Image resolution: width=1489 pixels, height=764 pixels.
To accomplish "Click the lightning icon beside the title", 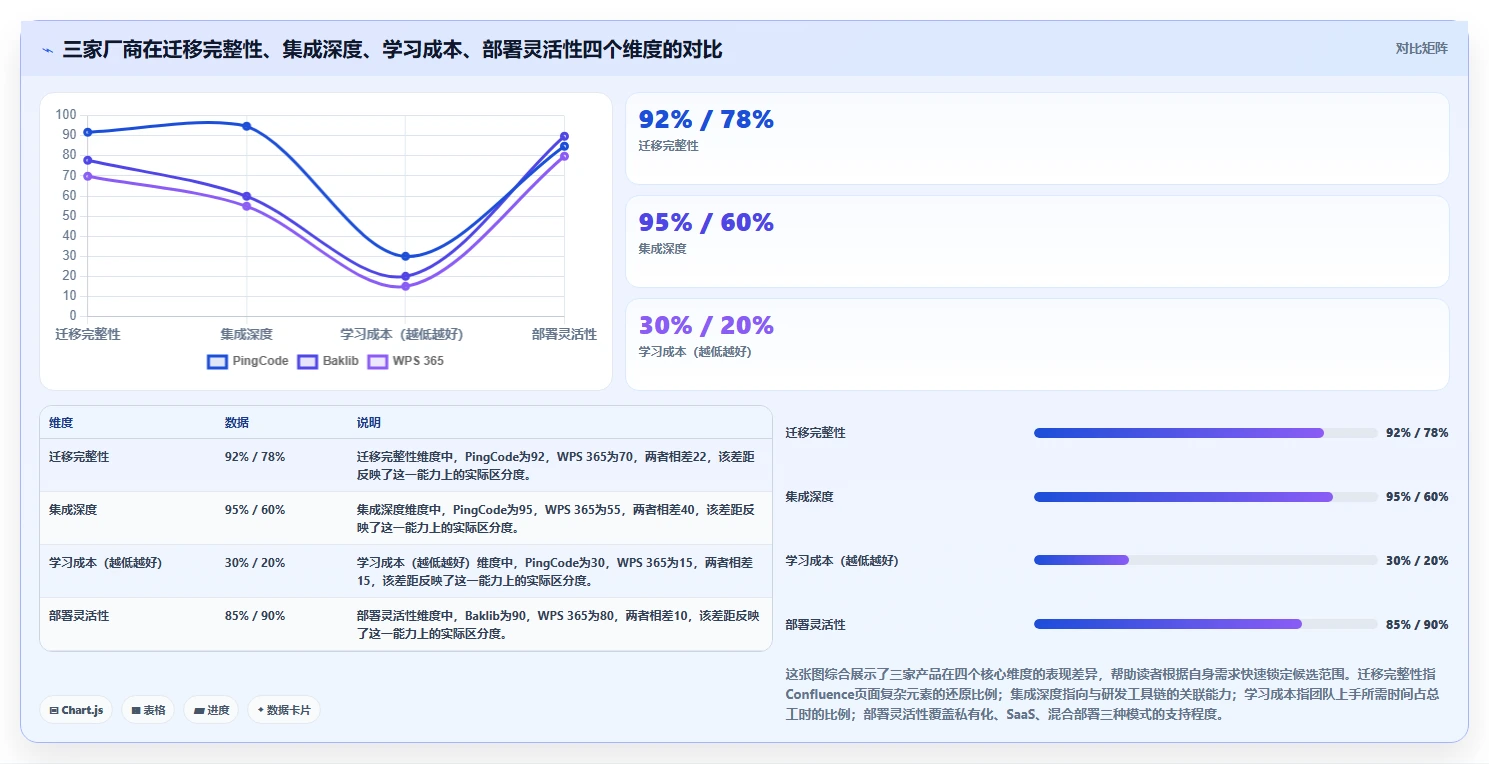I will coord(47,50).
